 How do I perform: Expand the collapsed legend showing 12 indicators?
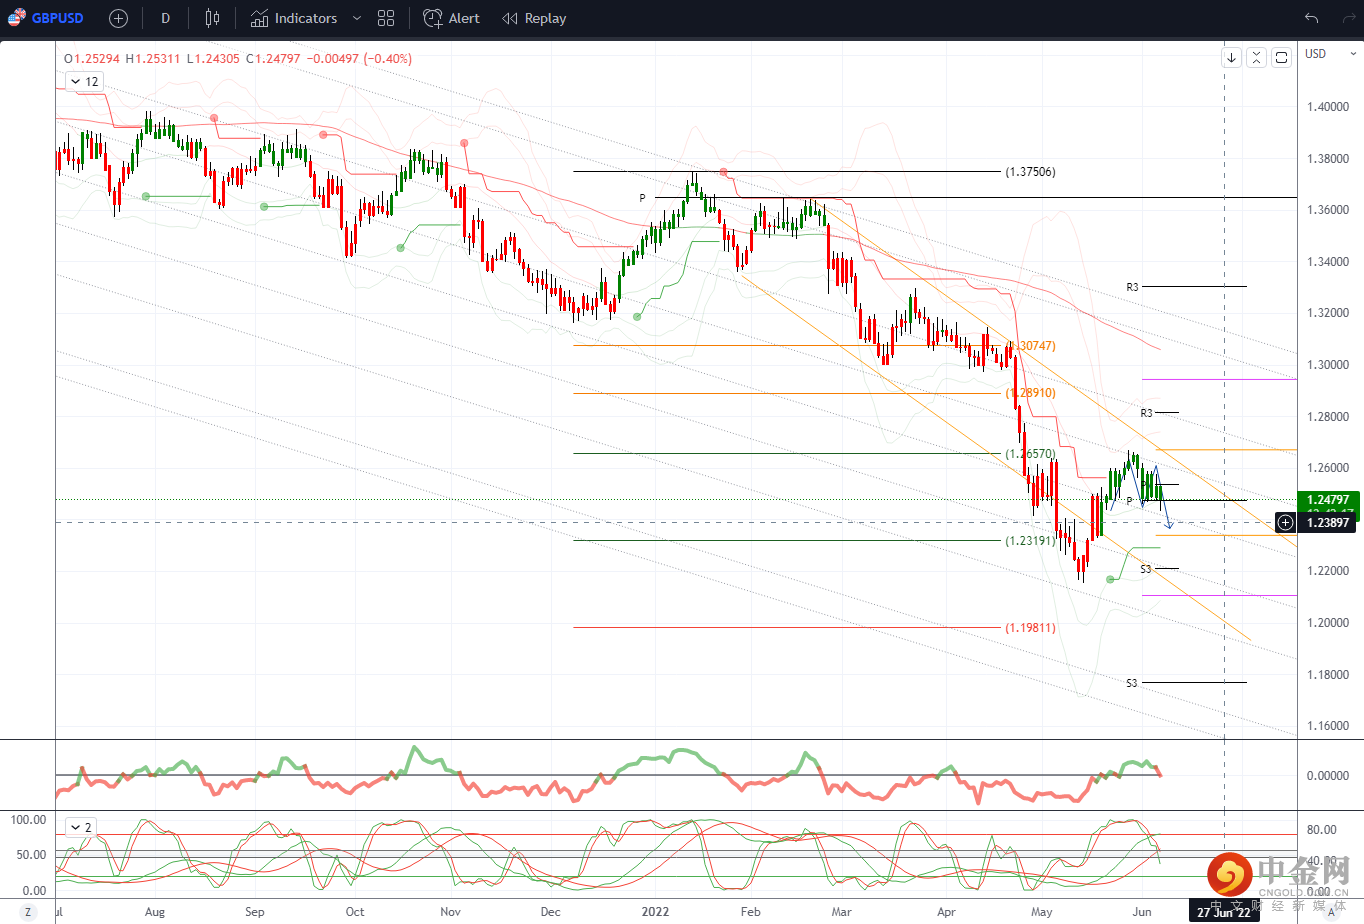pyautogui.click(x=84, y=81)
